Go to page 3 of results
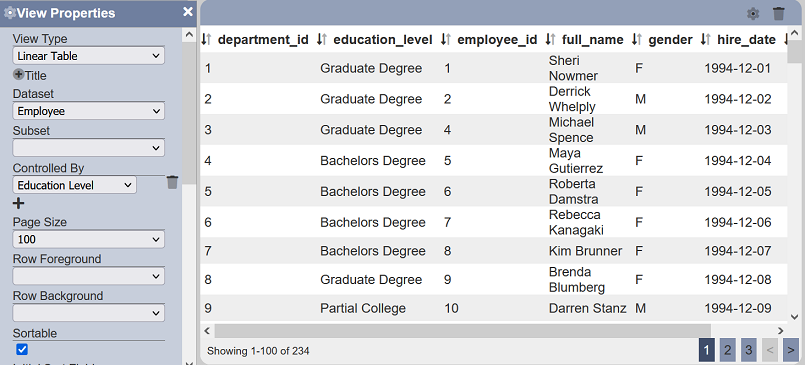This screenshot has height=365, width=805. (x=749, y=351)
